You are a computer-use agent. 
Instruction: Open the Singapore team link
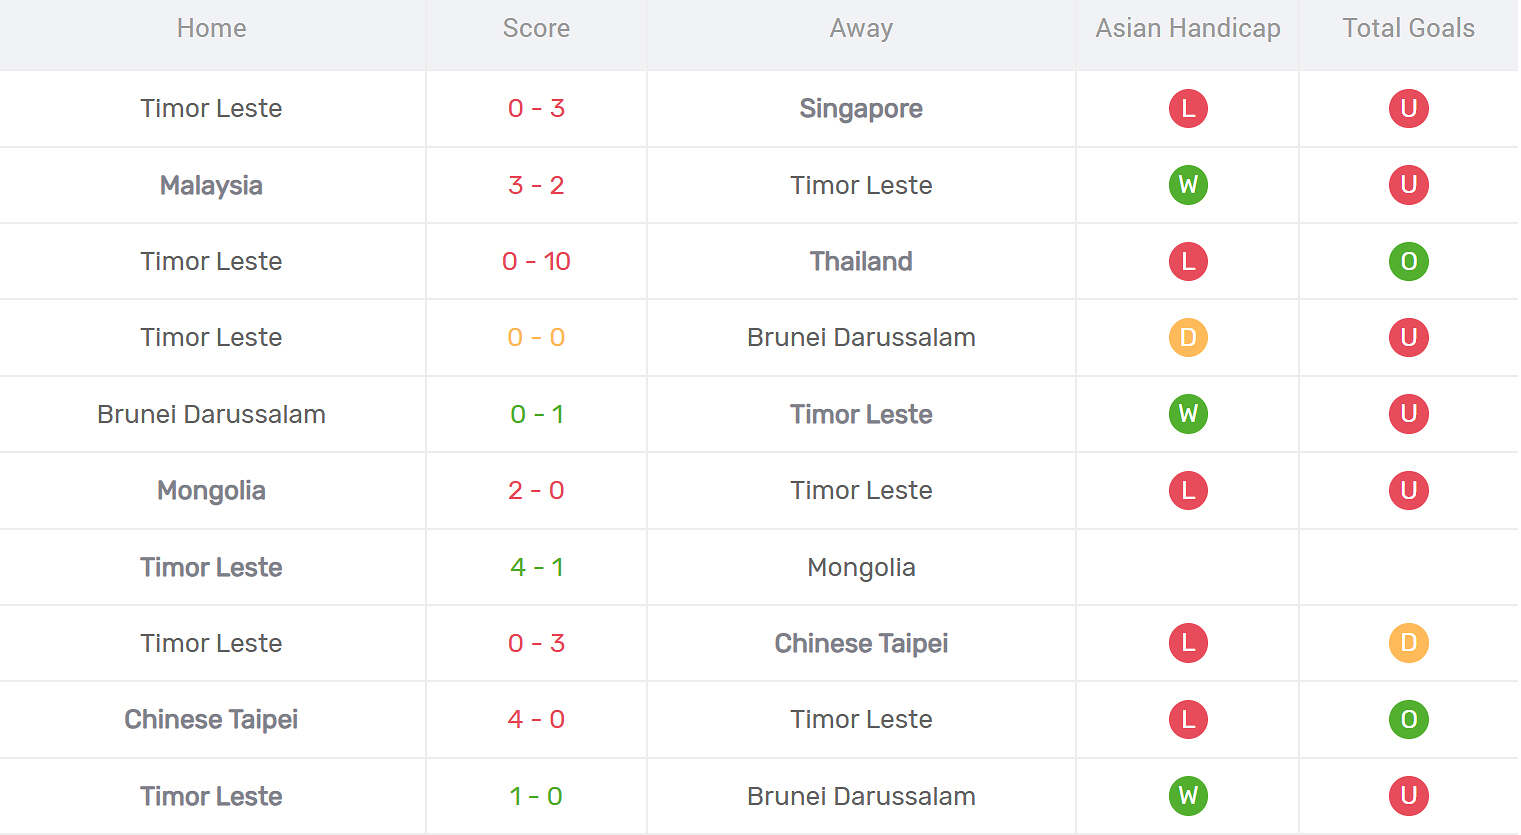(x=861, y=108)
